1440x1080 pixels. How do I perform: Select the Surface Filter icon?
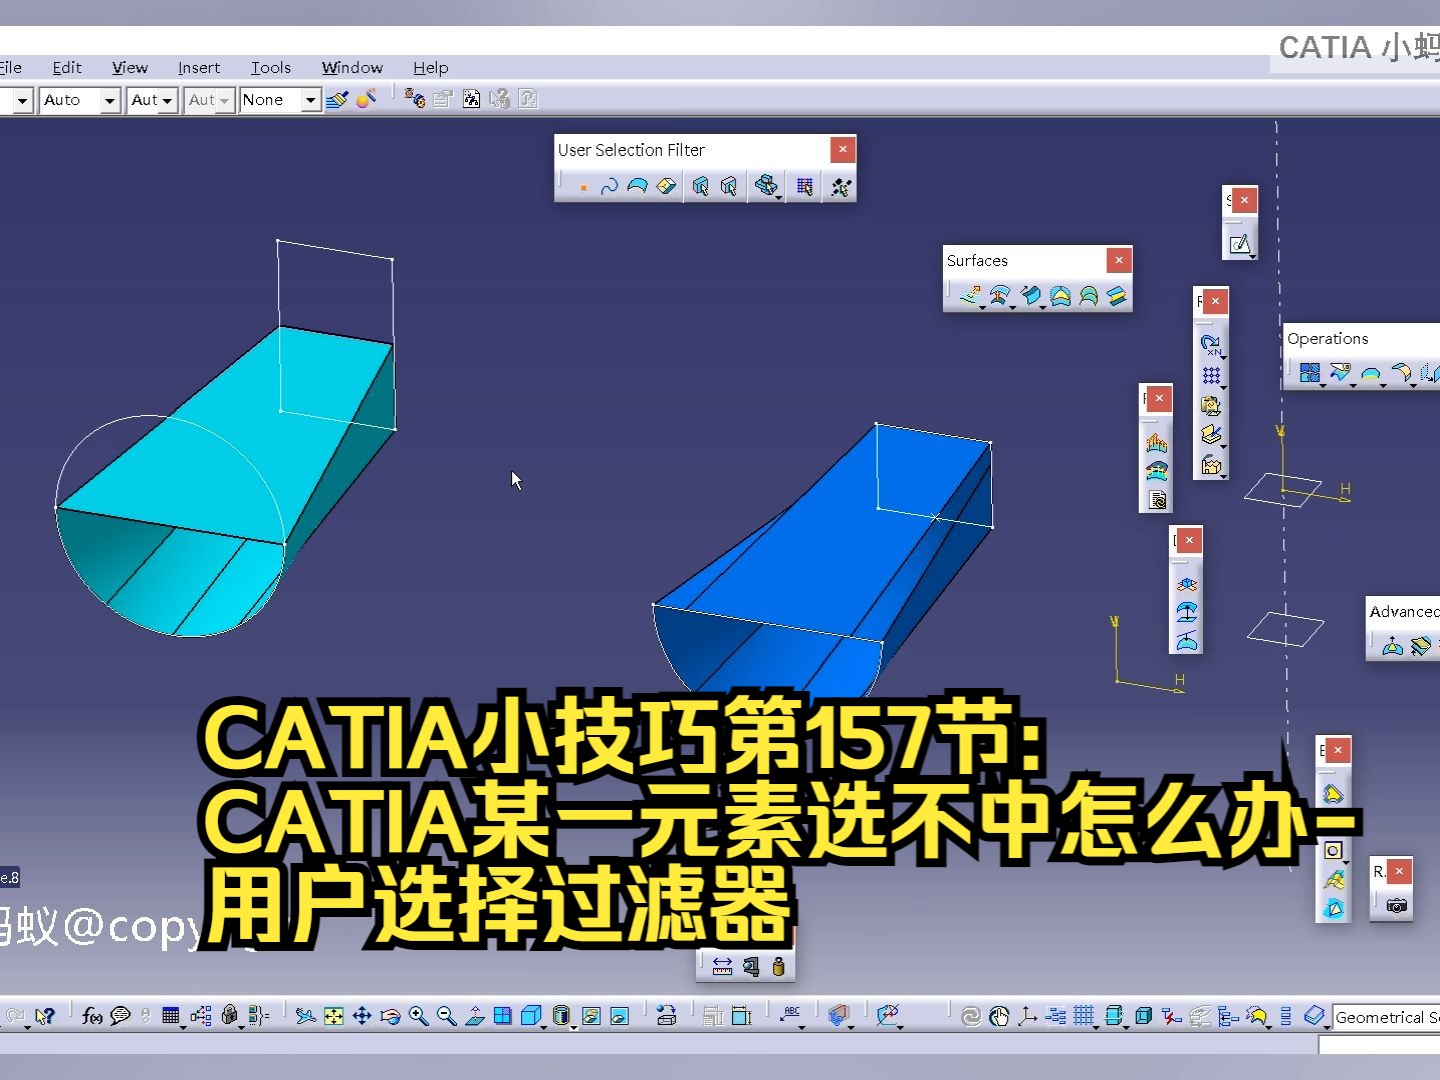tap(637, 187)
